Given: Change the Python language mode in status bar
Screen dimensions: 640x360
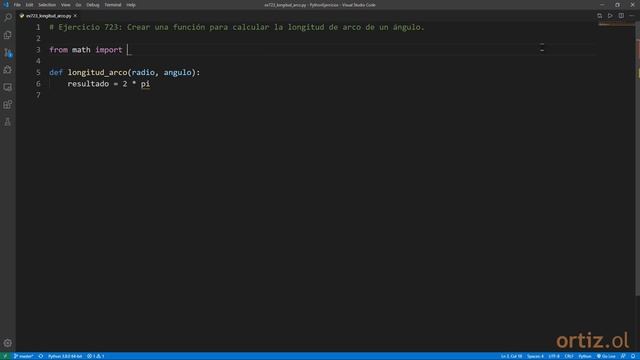Looking at the screenshot, I should 584,356.
